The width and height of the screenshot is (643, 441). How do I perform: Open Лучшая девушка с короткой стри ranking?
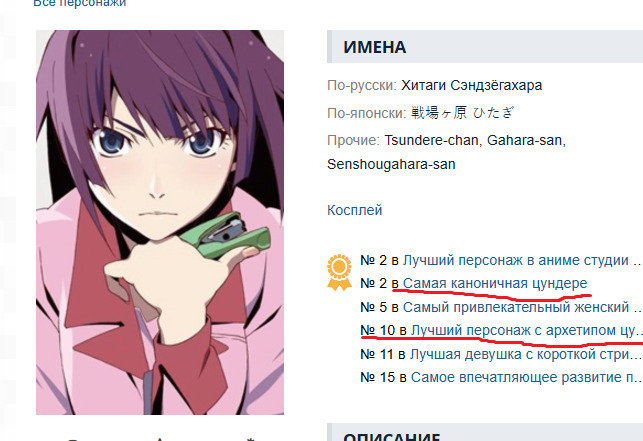526,354
